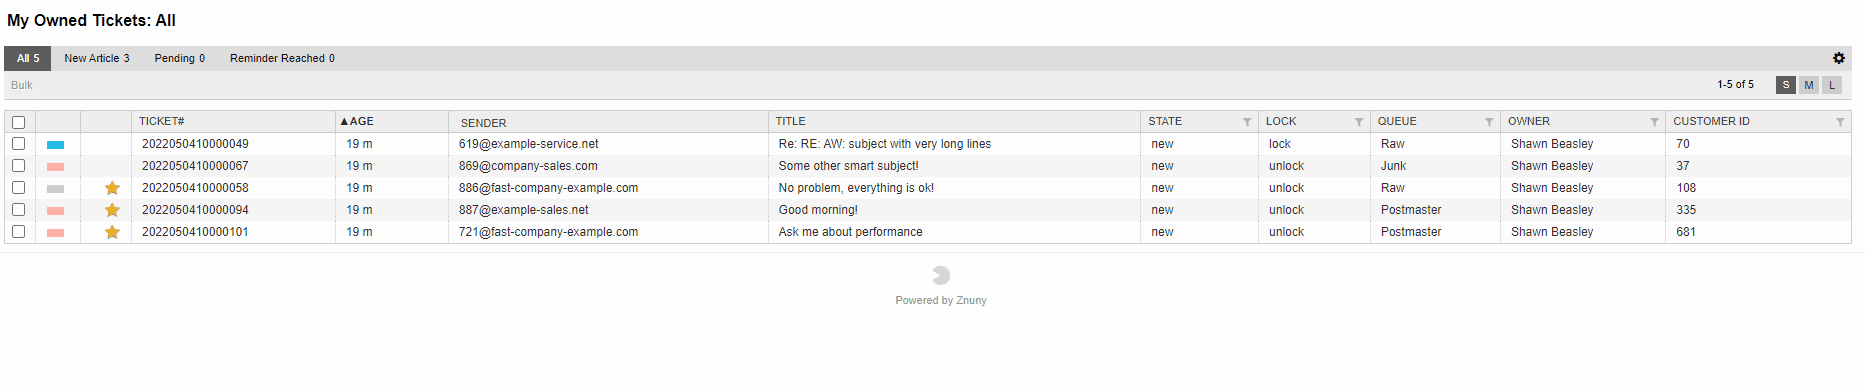This screenshot has width=1865, height=391.
Task: Check the box for ticket 2022050410000049
Action: point(18,144)
